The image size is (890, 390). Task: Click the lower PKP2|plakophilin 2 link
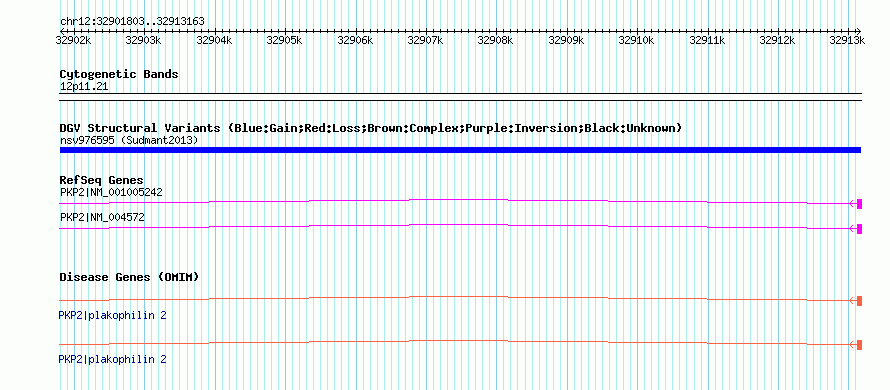pos(112,359)
